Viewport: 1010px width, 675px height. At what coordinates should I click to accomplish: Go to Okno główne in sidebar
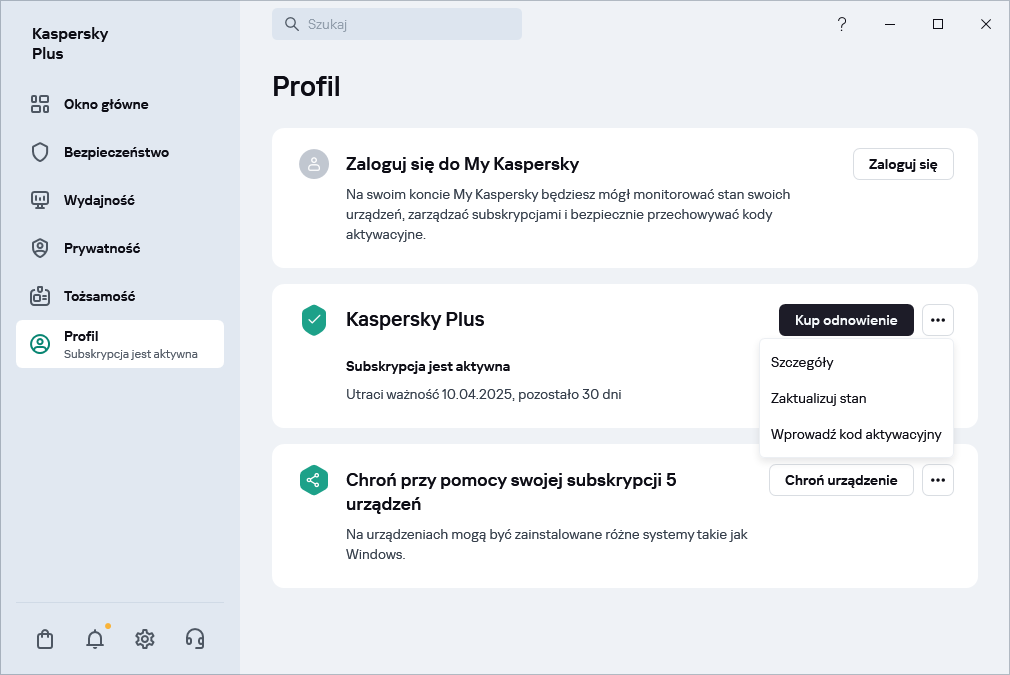click(x=106, y=104)
